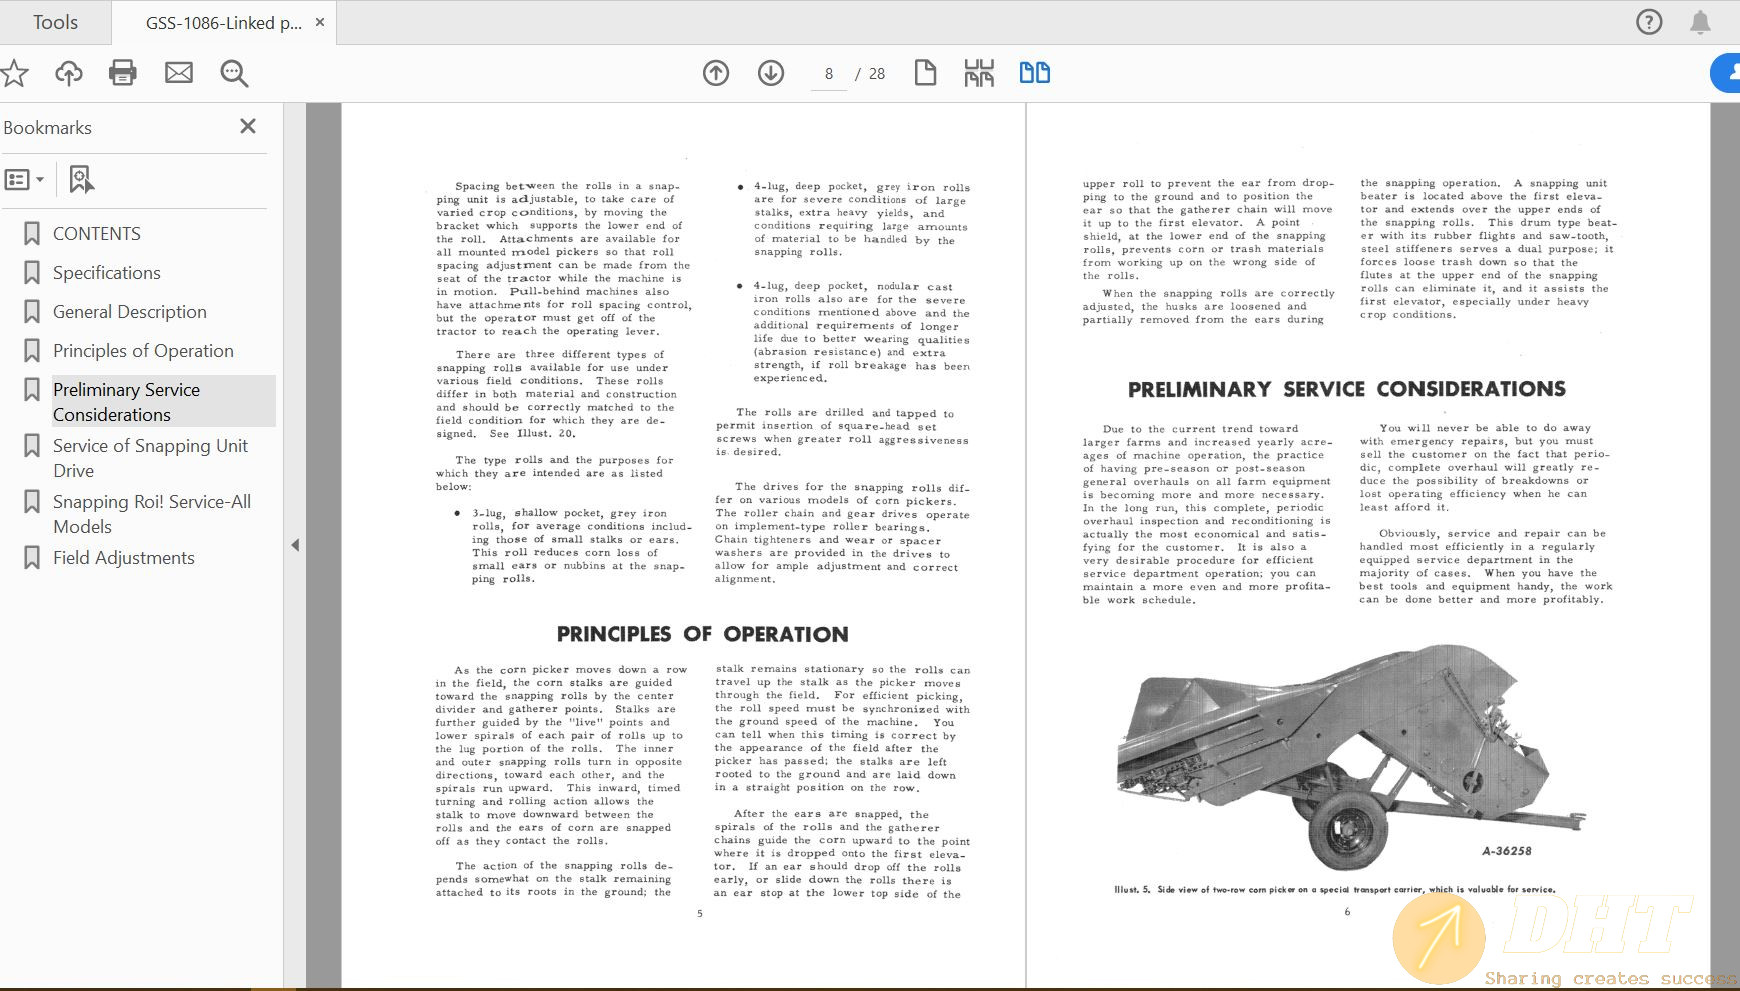The width and height of the screenshot is (1740, 991).
Task: Go to next page using down arrow
Action: pyautogui.click(x=771, y=73)
